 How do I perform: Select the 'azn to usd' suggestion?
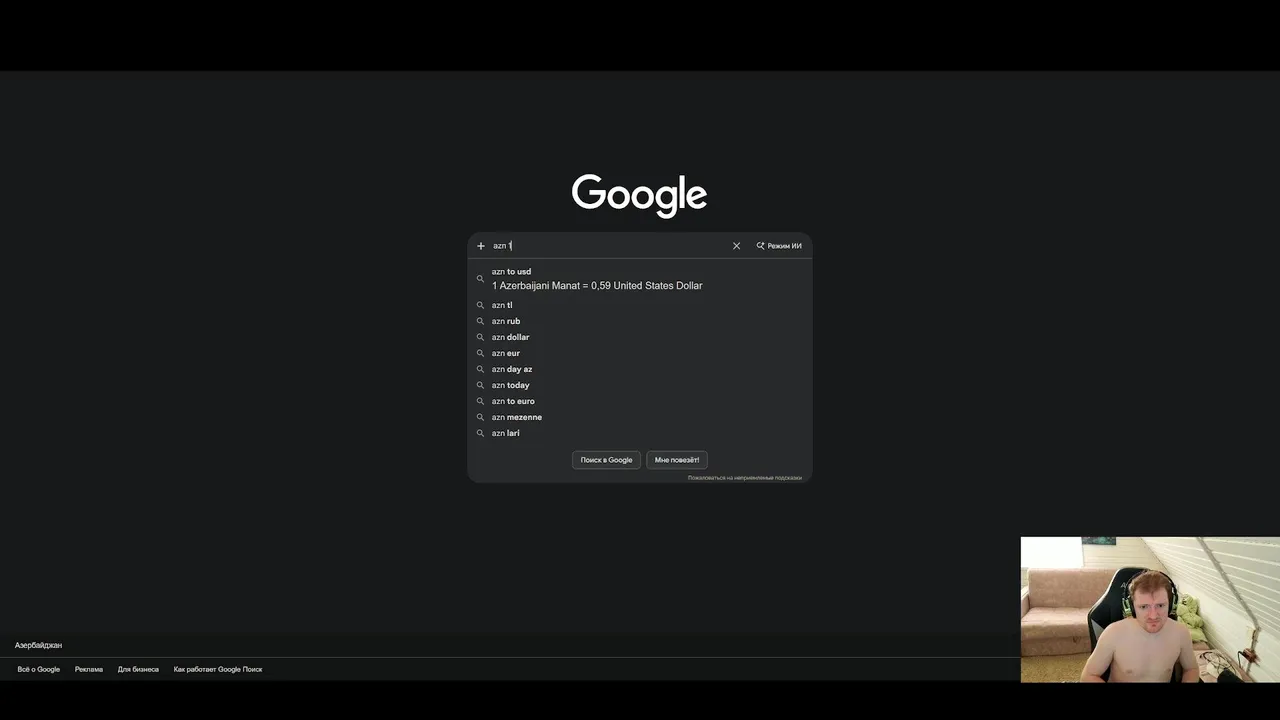pyautogui.click(x=640, y=278)
